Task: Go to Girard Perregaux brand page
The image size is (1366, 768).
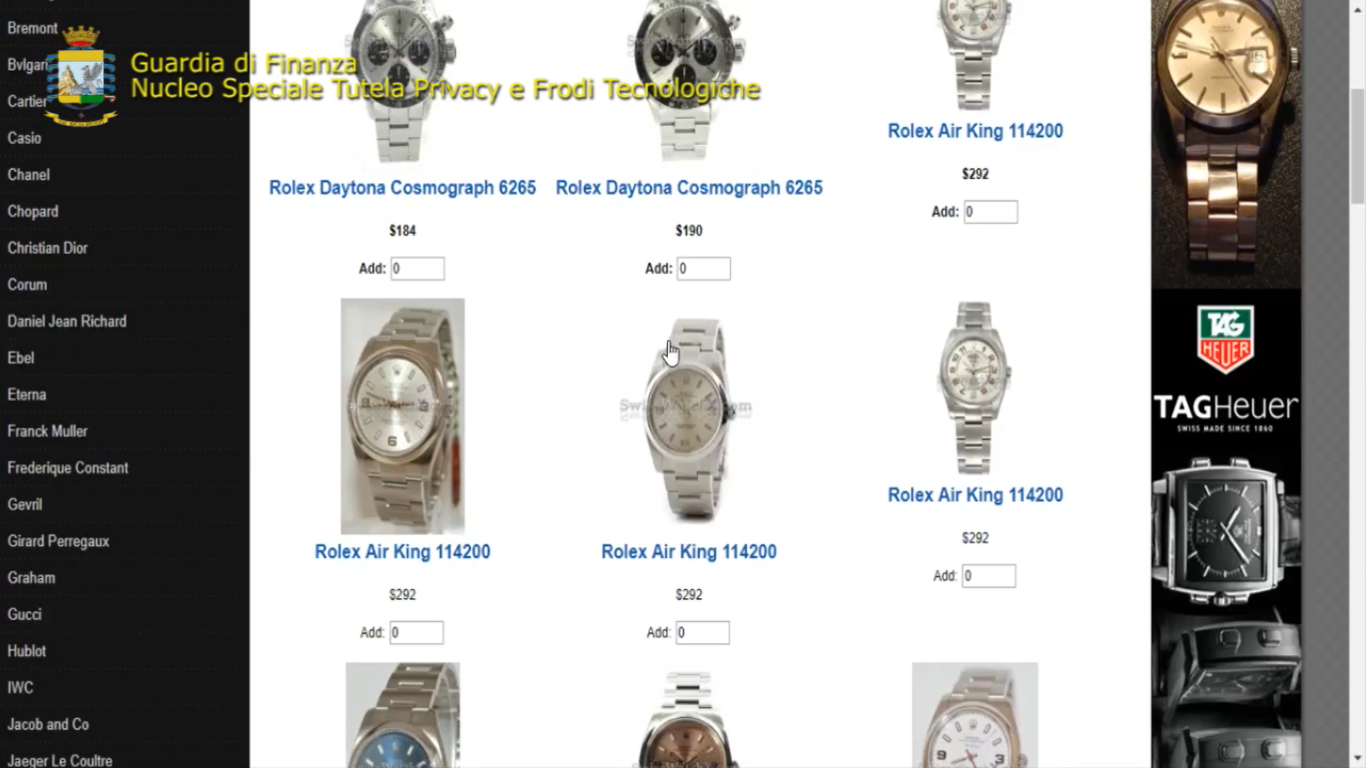Action: [x=58, y=541]
